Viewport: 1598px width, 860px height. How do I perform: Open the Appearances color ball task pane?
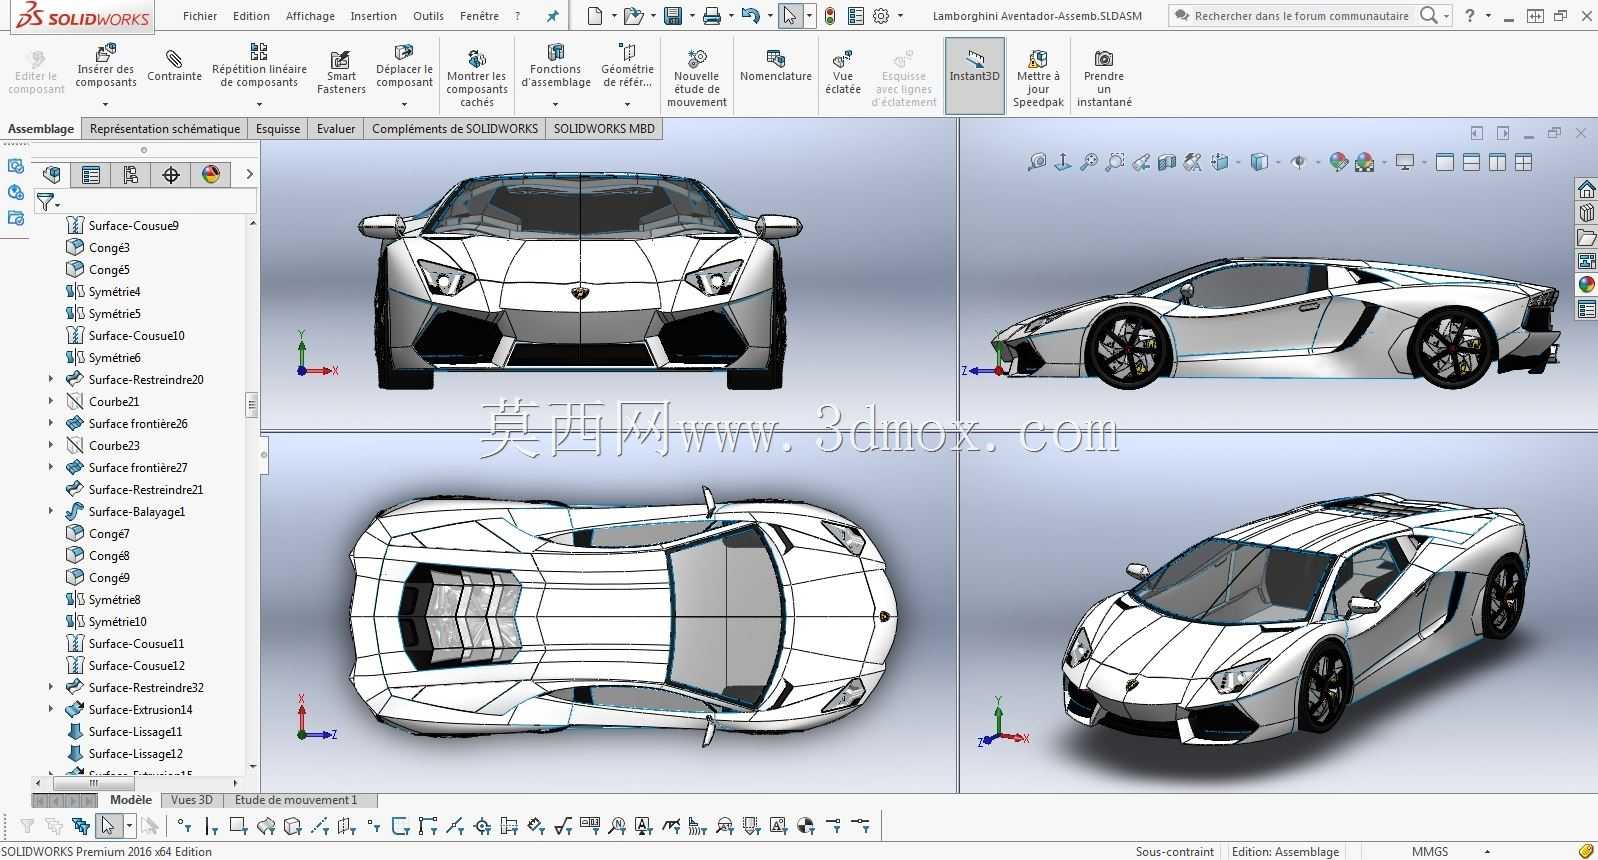click(x=1586, y=285)
